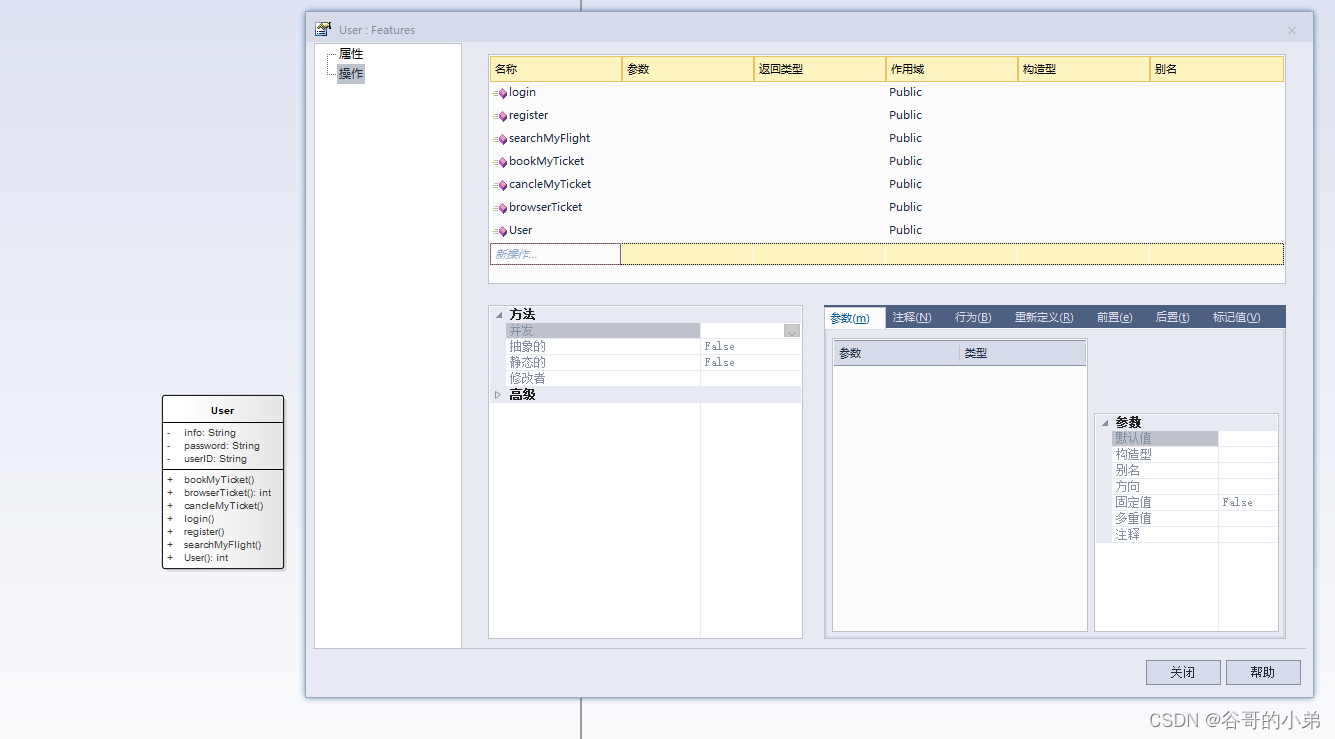Screen dimensions: 1335x739
Task: Click the searchMyFlight operation icon
Action: [500, 139]
